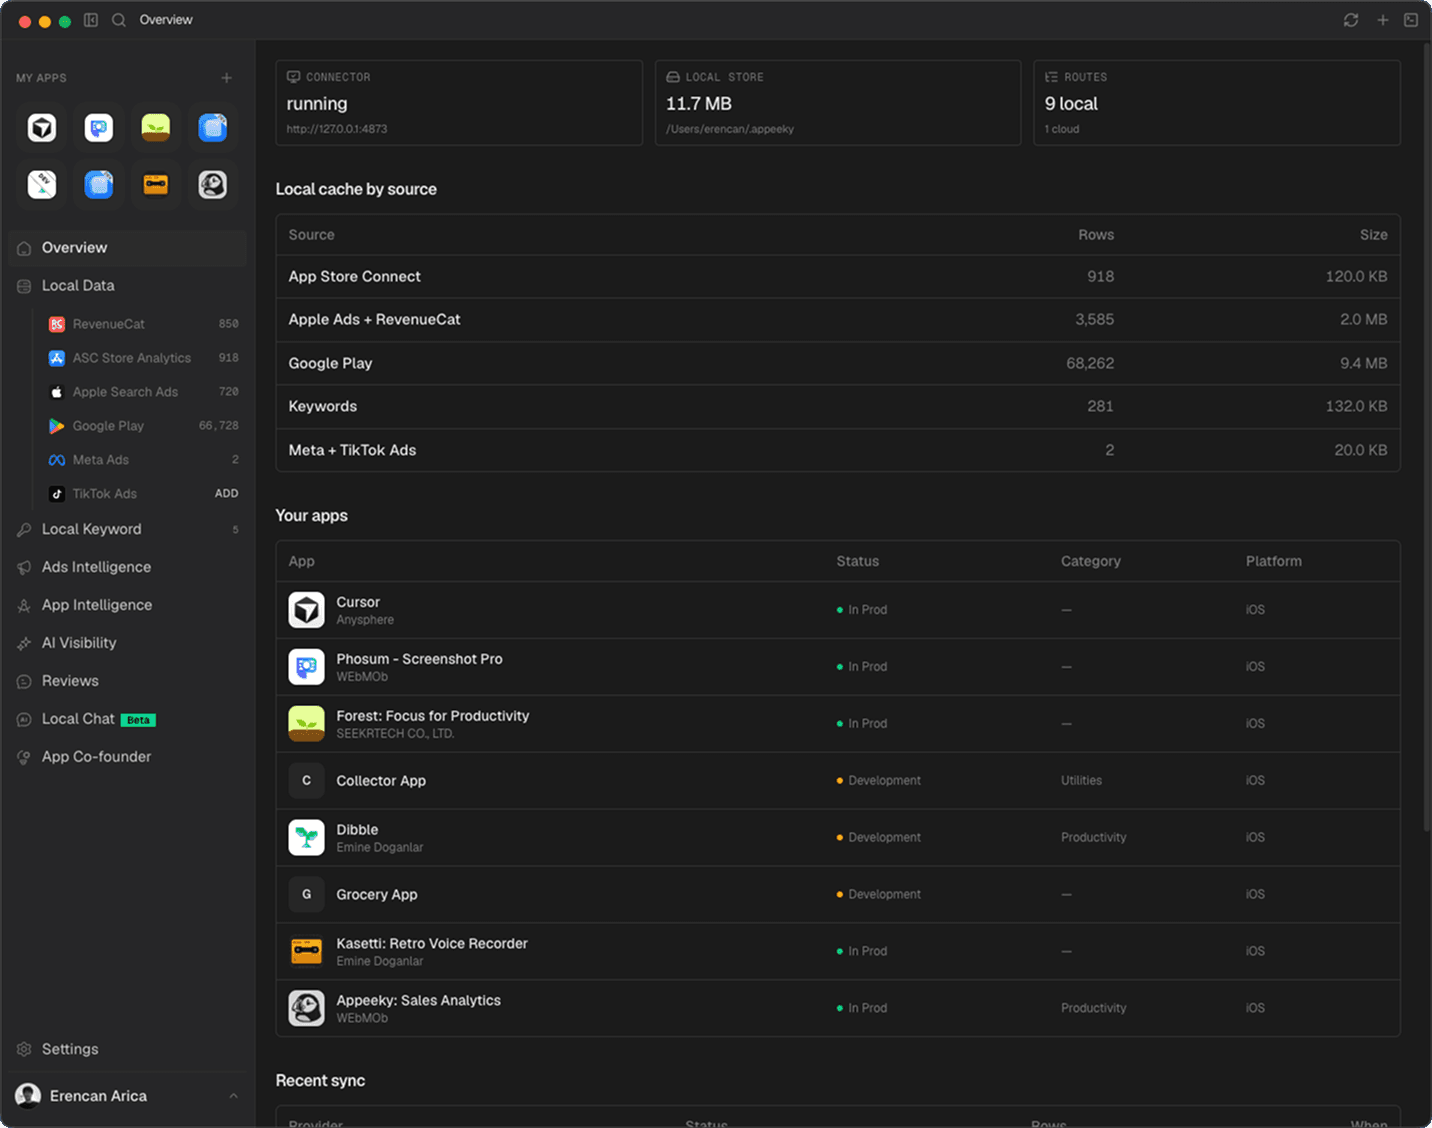Select Forest seedling icon in My Apps grid

coord(156,128)
